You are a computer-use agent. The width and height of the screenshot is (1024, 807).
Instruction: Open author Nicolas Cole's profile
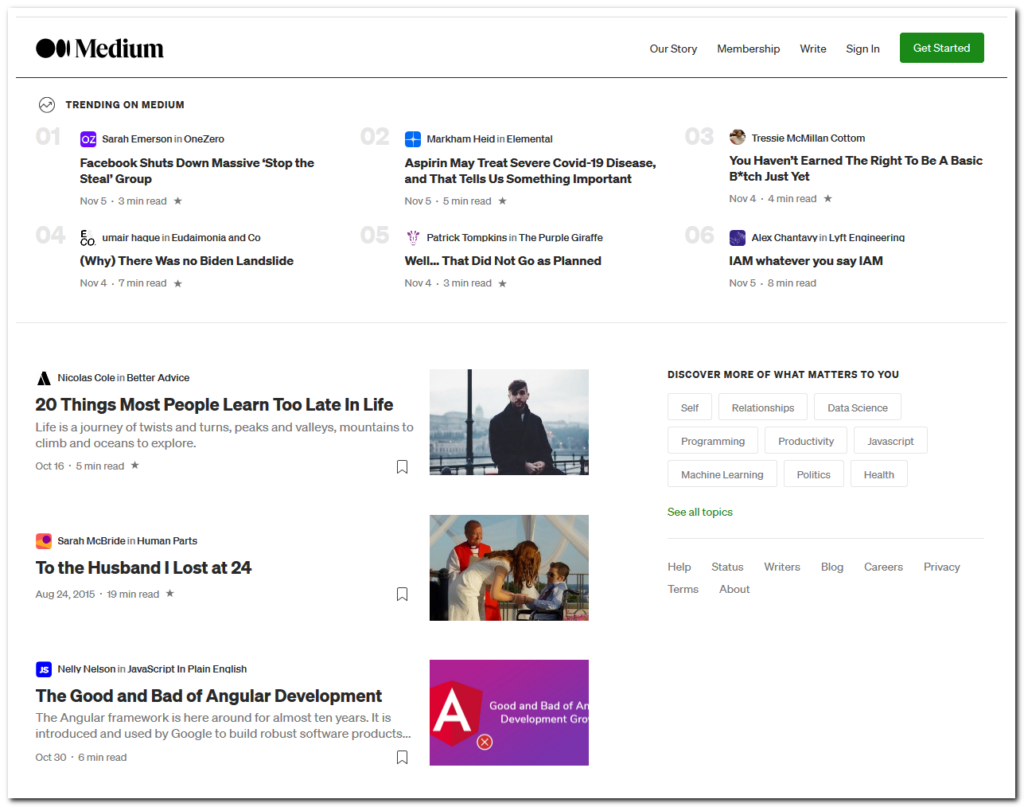click(x=86, y=378)
